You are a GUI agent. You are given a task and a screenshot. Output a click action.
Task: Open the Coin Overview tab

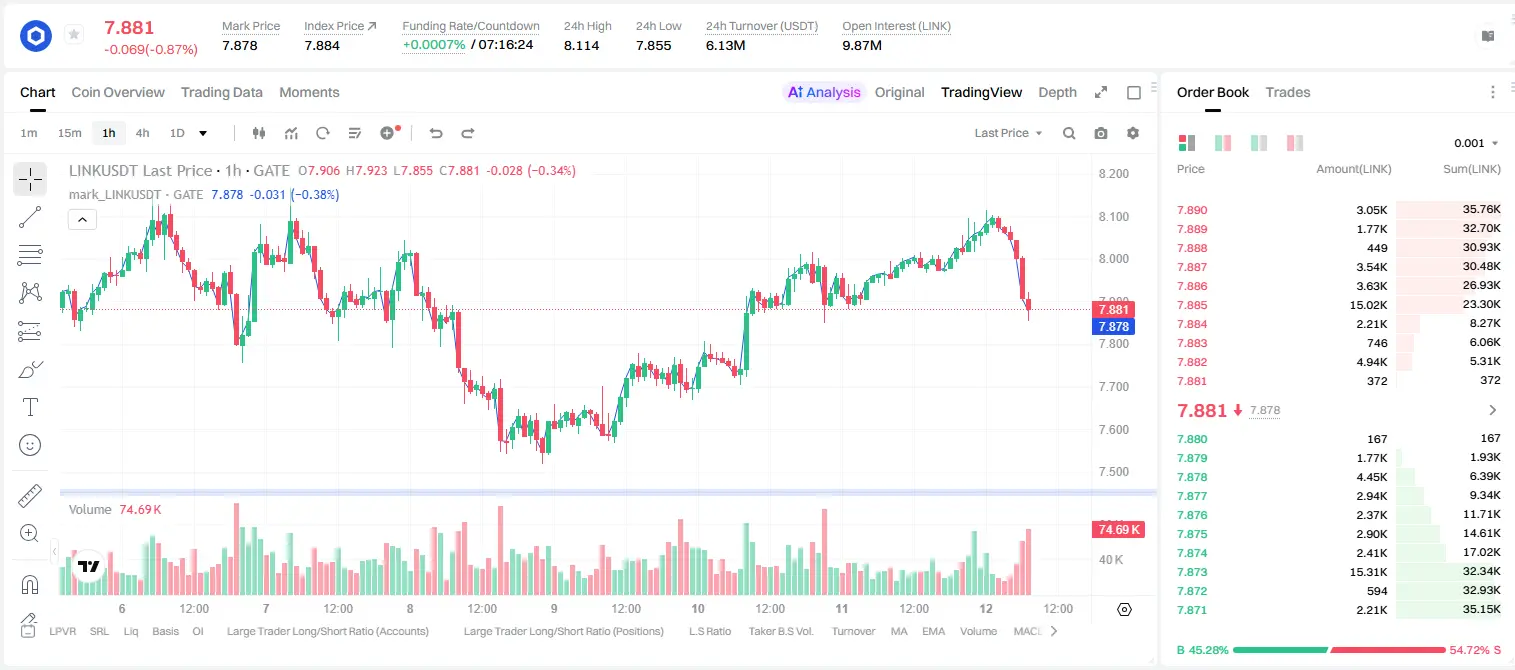tap(118, 92)
